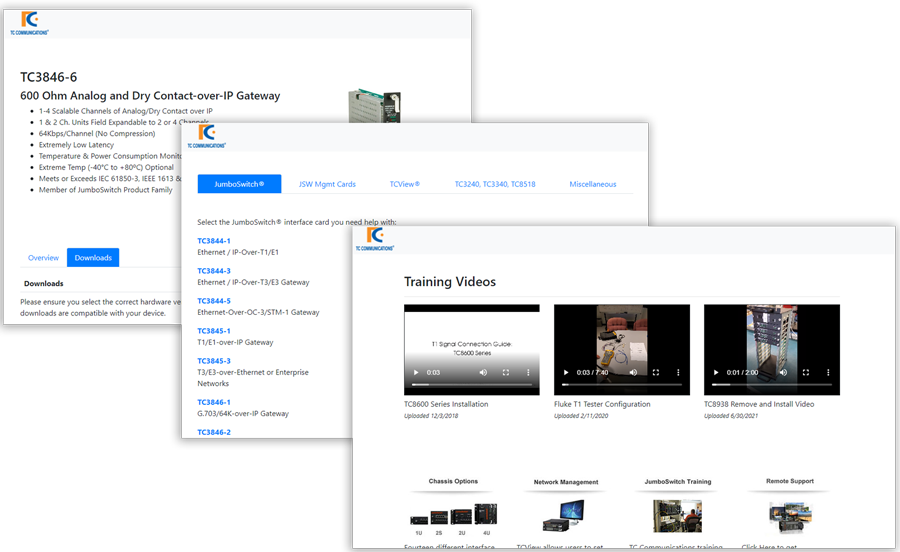Screen dimensions: 900x552
Task: Seek on TC8600 Series Installation progress bar
Action: [472, 384]
